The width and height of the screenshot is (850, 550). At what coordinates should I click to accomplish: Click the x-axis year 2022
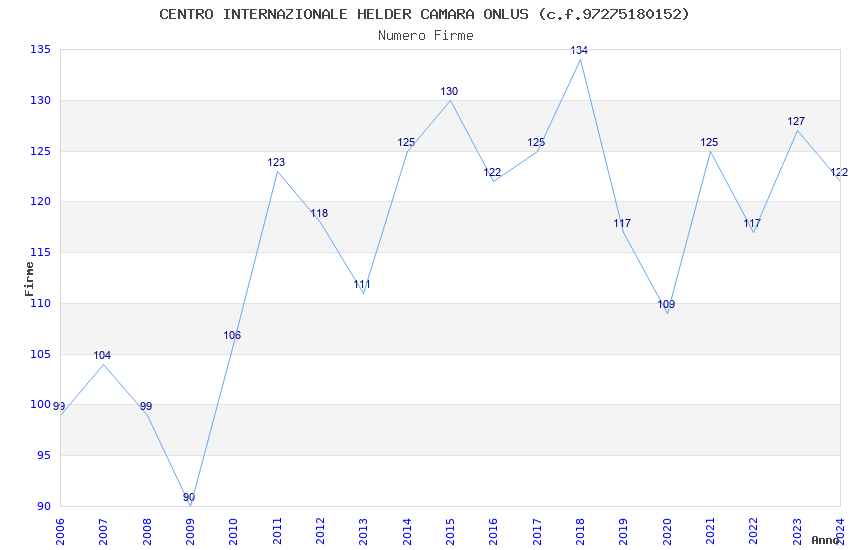click(x=754, y=532)
